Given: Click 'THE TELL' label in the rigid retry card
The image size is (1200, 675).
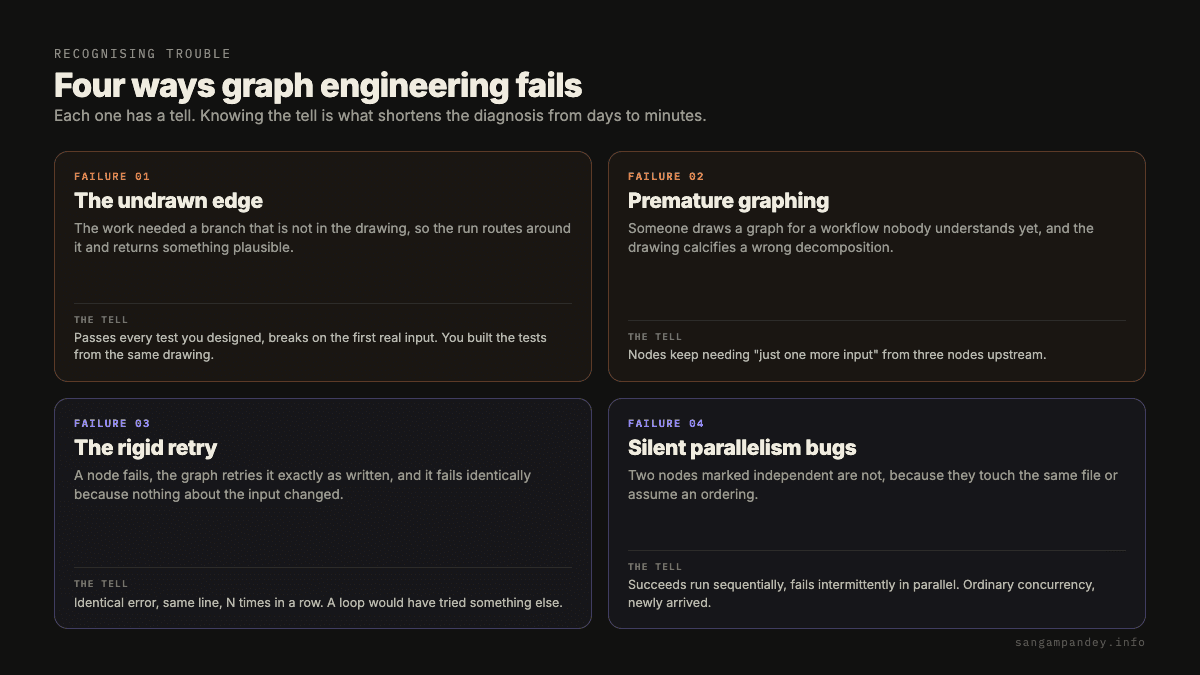Looking at the screenshot, I should coord(101,584).
